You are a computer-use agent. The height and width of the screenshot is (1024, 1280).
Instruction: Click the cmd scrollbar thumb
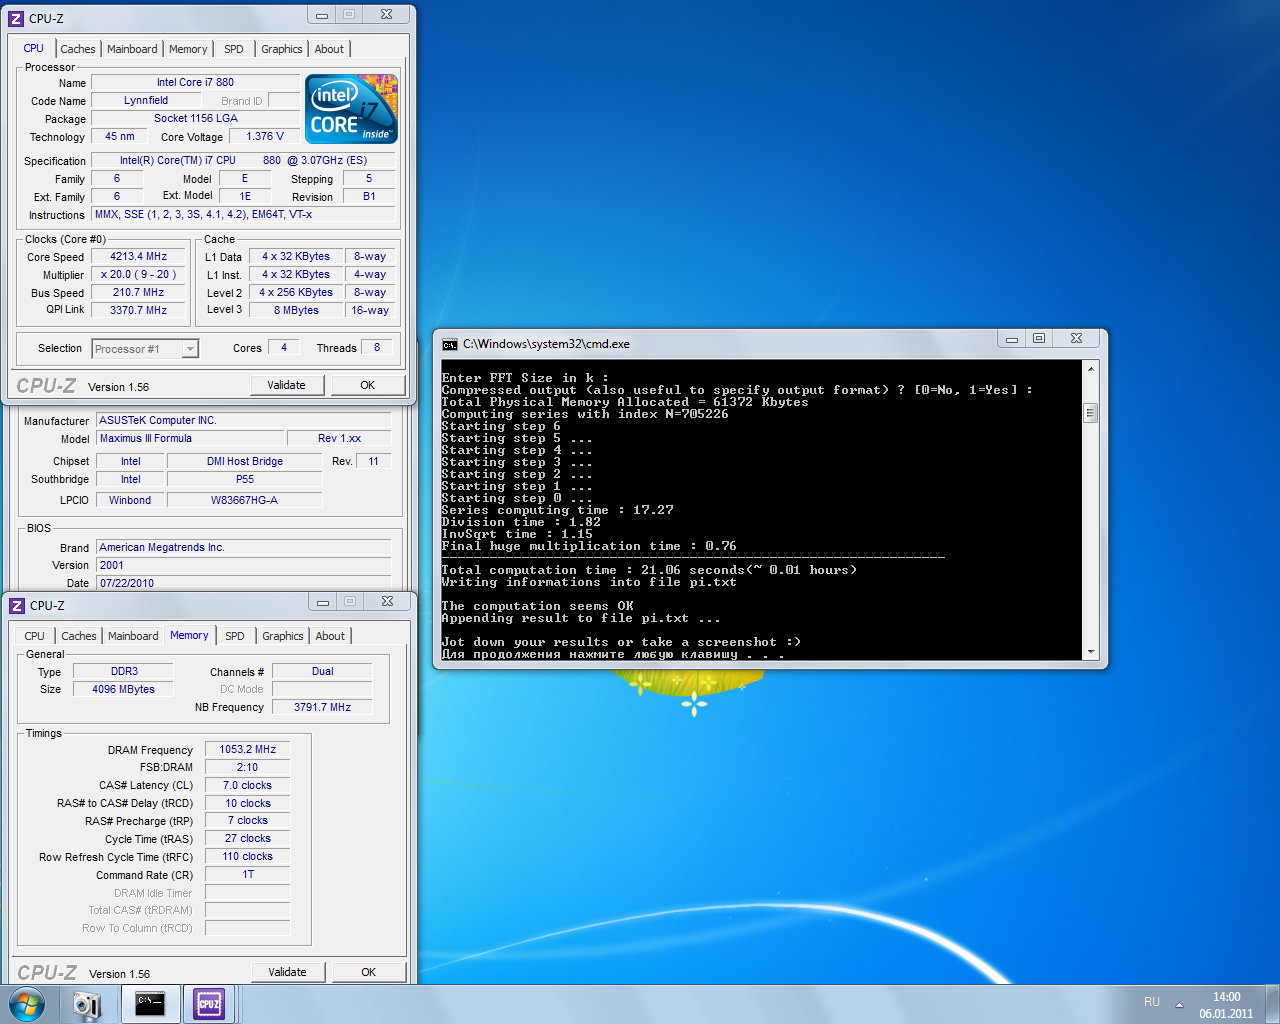point(1091,413)
